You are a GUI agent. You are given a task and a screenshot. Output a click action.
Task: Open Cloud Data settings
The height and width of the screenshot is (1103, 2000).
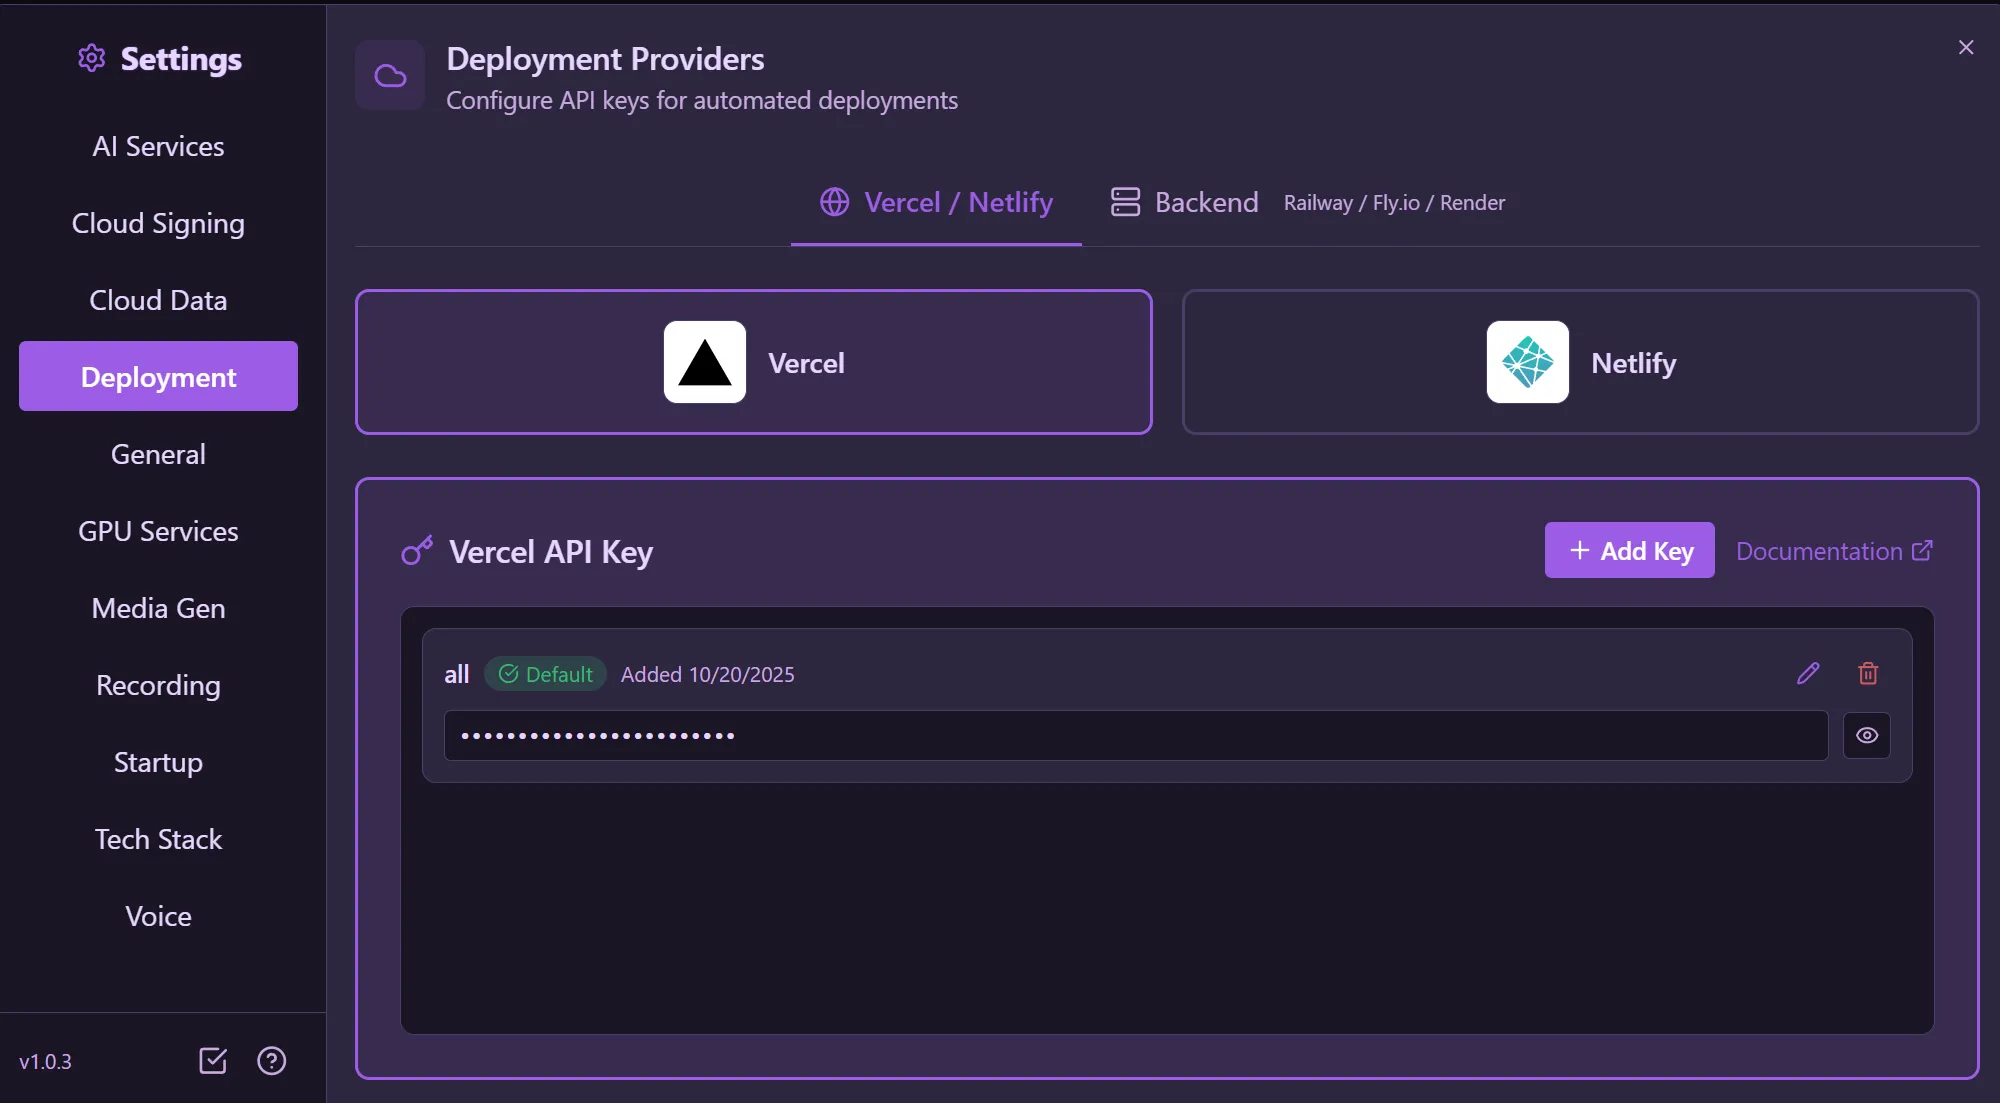pyautogui.click(x=158, y=300)
